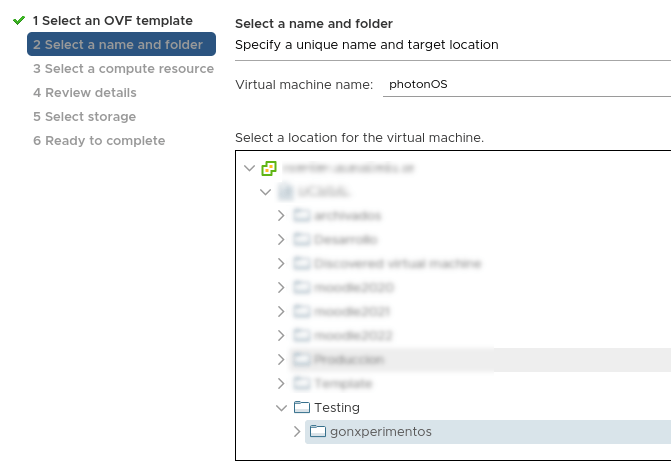Click the folder icon beside Discovered virtual machine

click(x=302, y=264)
